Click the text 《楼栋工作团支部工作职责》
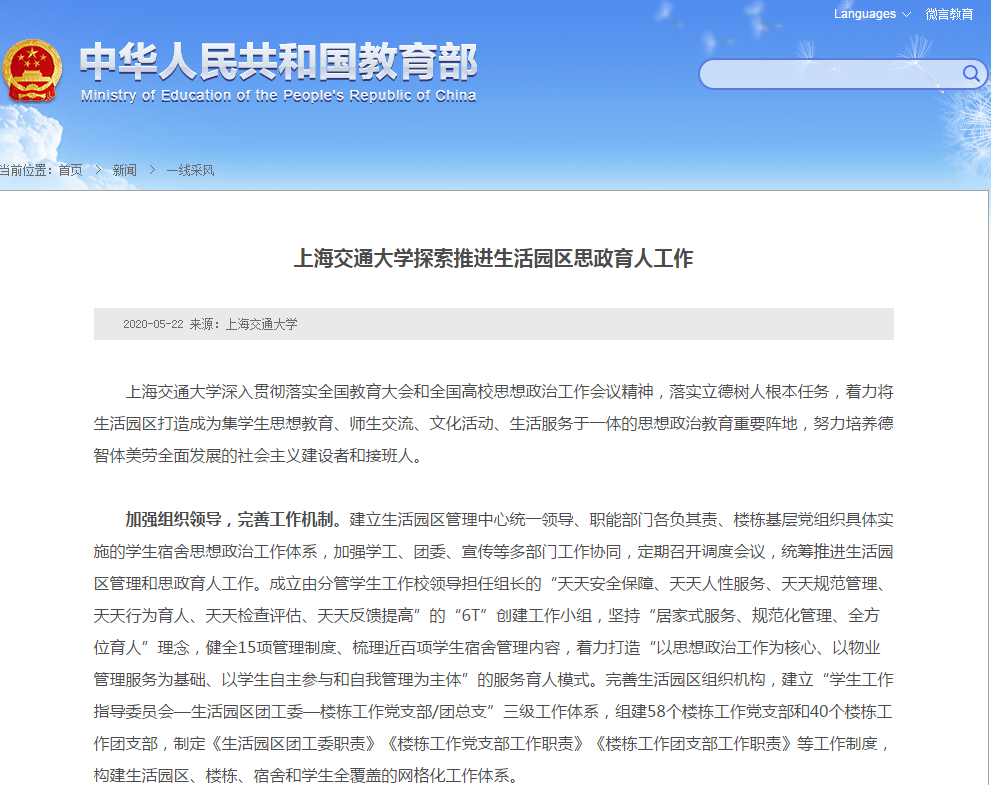Viewport: 991px width, 785px height. [x=693, y=743]
